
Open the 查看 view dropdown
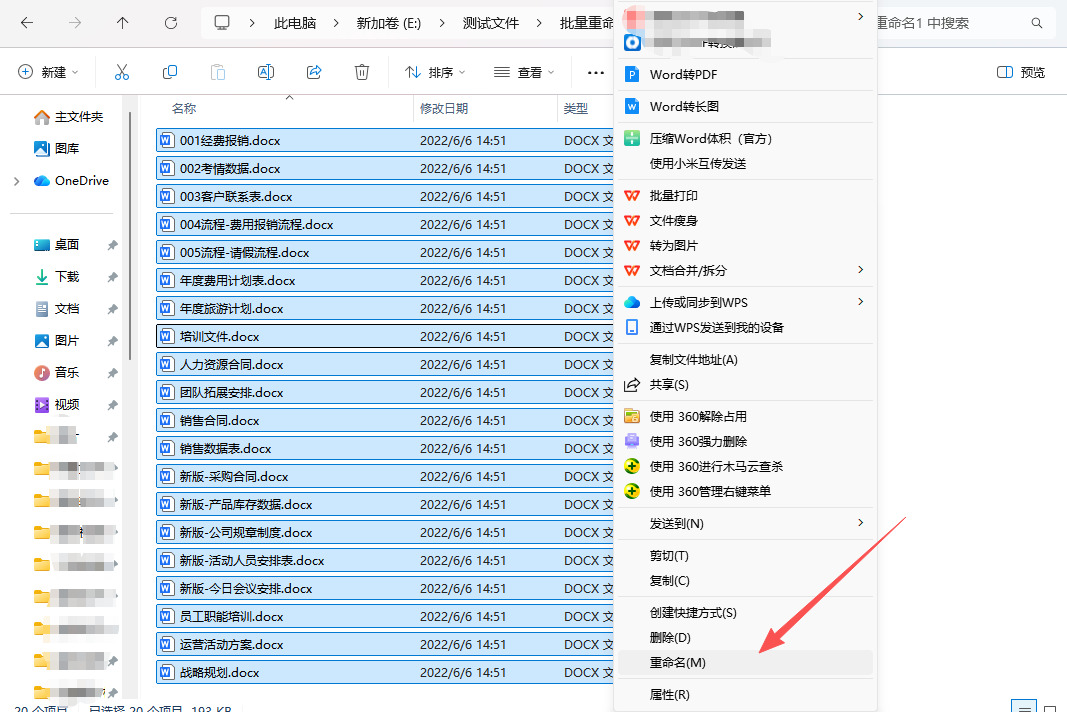pyautogui.click(x=524, y=72)
